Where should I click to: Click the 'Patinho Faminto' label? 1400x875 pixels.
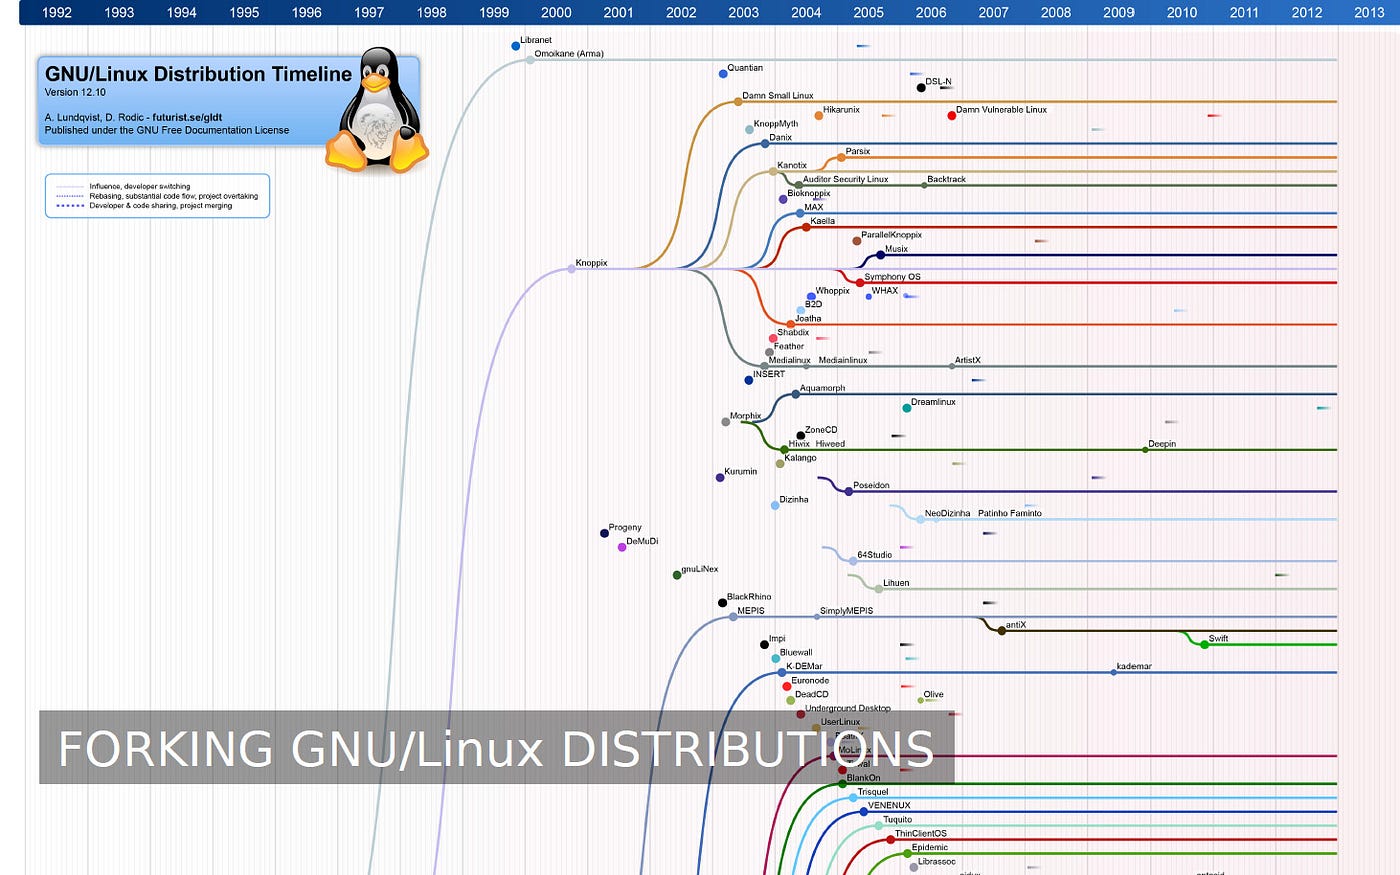pyautogui.click(x=1010, y=514)
